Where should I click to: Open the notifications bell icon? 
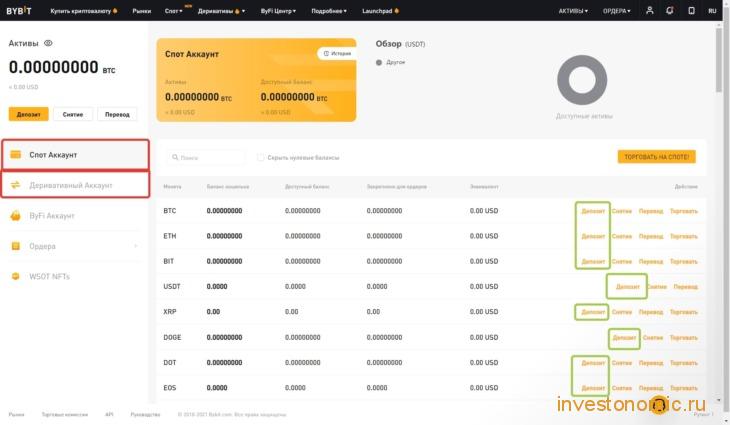pos(669,10)
